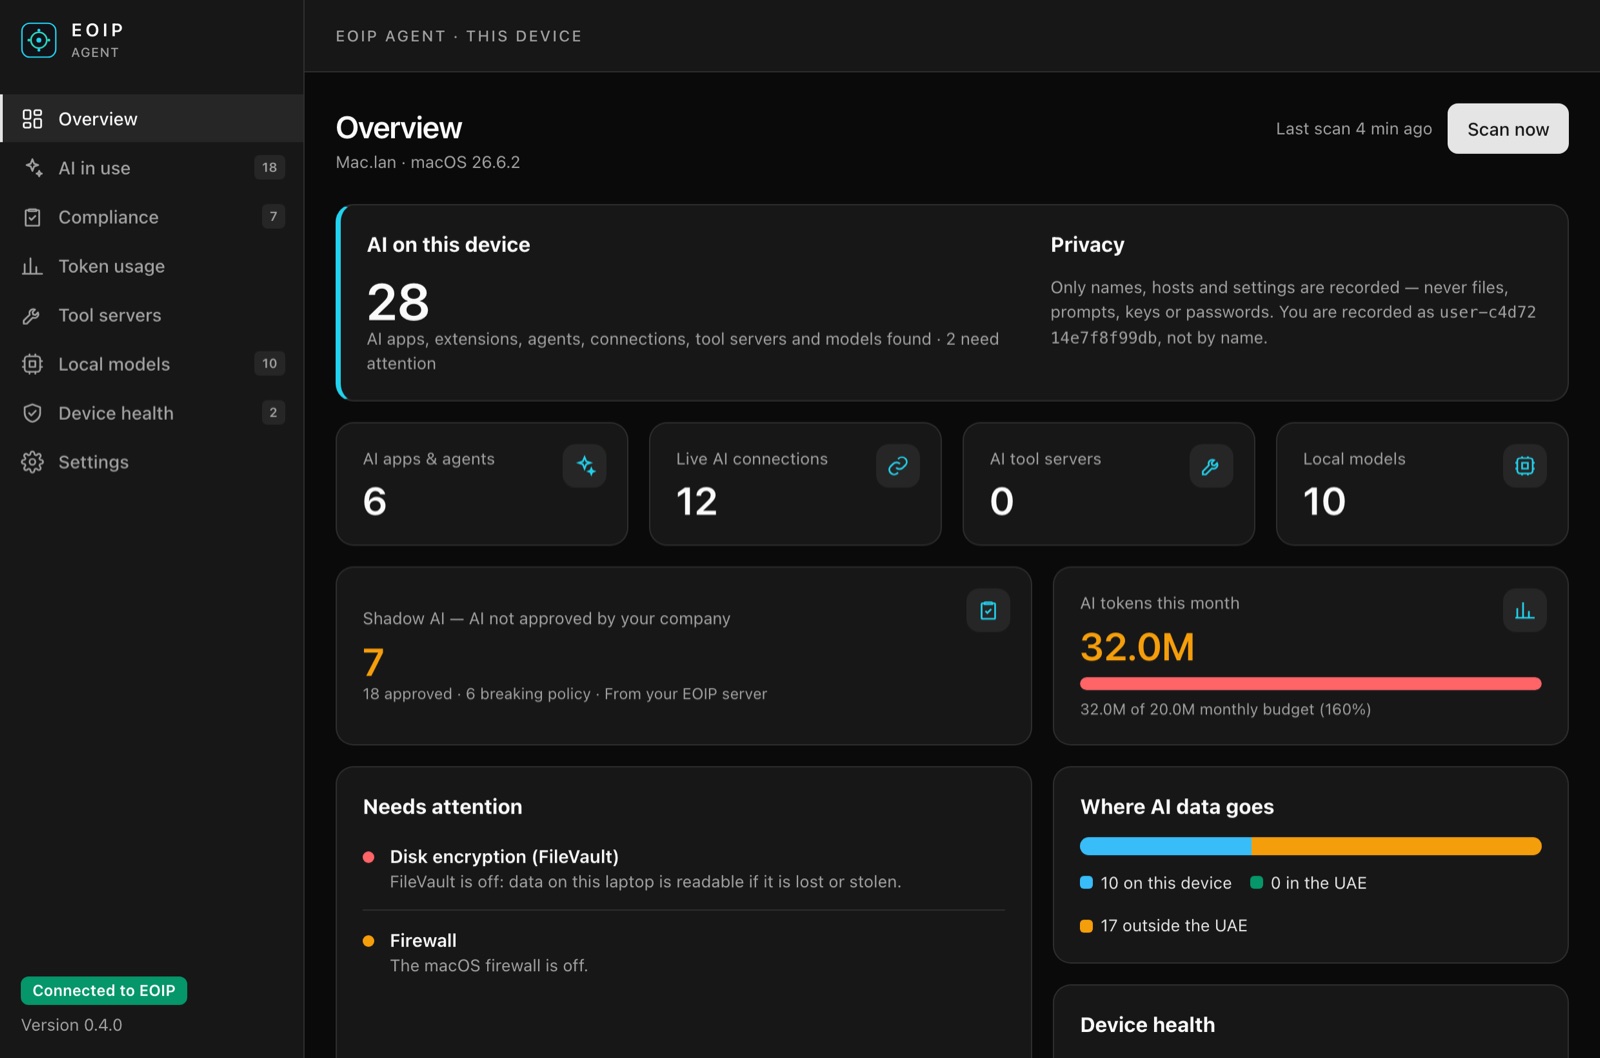Screen dimensions: 1600x1058
Task: Open the Compliance section
Action: (x=152, y=217)
